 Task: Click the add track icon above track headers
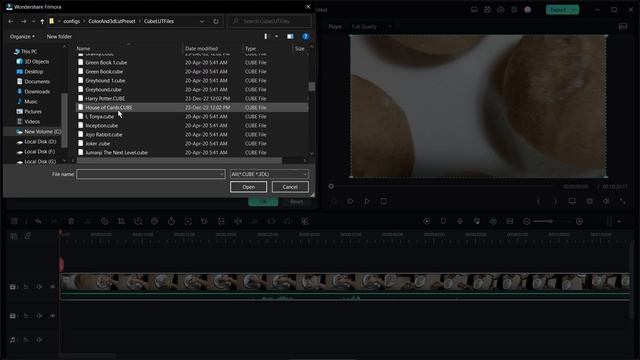pyautogui.click(x=14, y=236)
